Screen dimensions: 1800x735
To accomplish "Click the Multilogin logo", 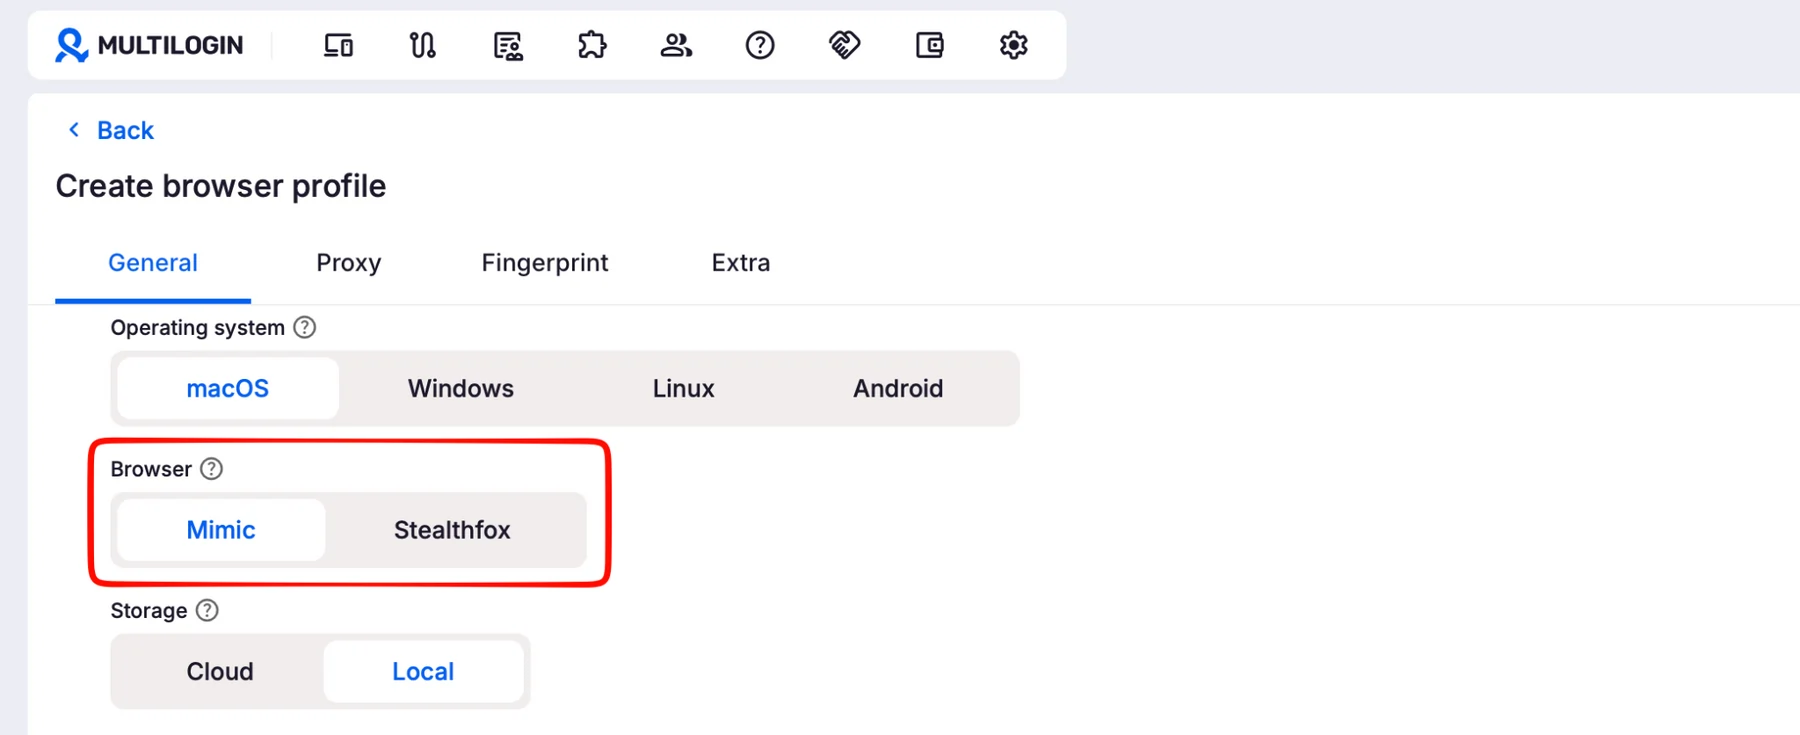I will coord(149,45).
